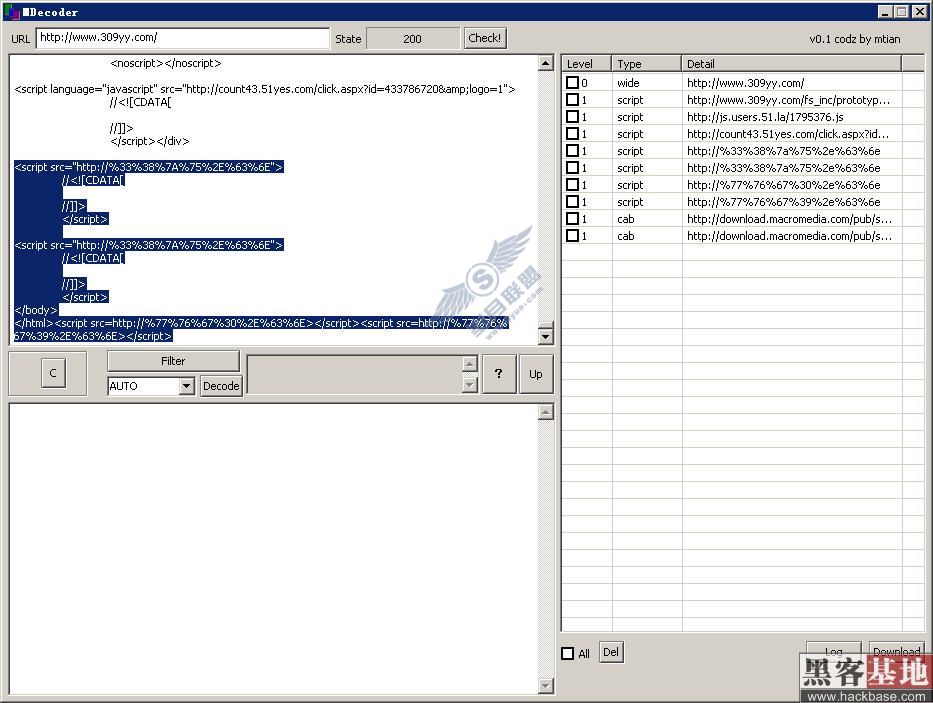Image resolution: width=933 pixels, height=703 pixels.
Task: Click the </body> line in source
Action: 36,310
